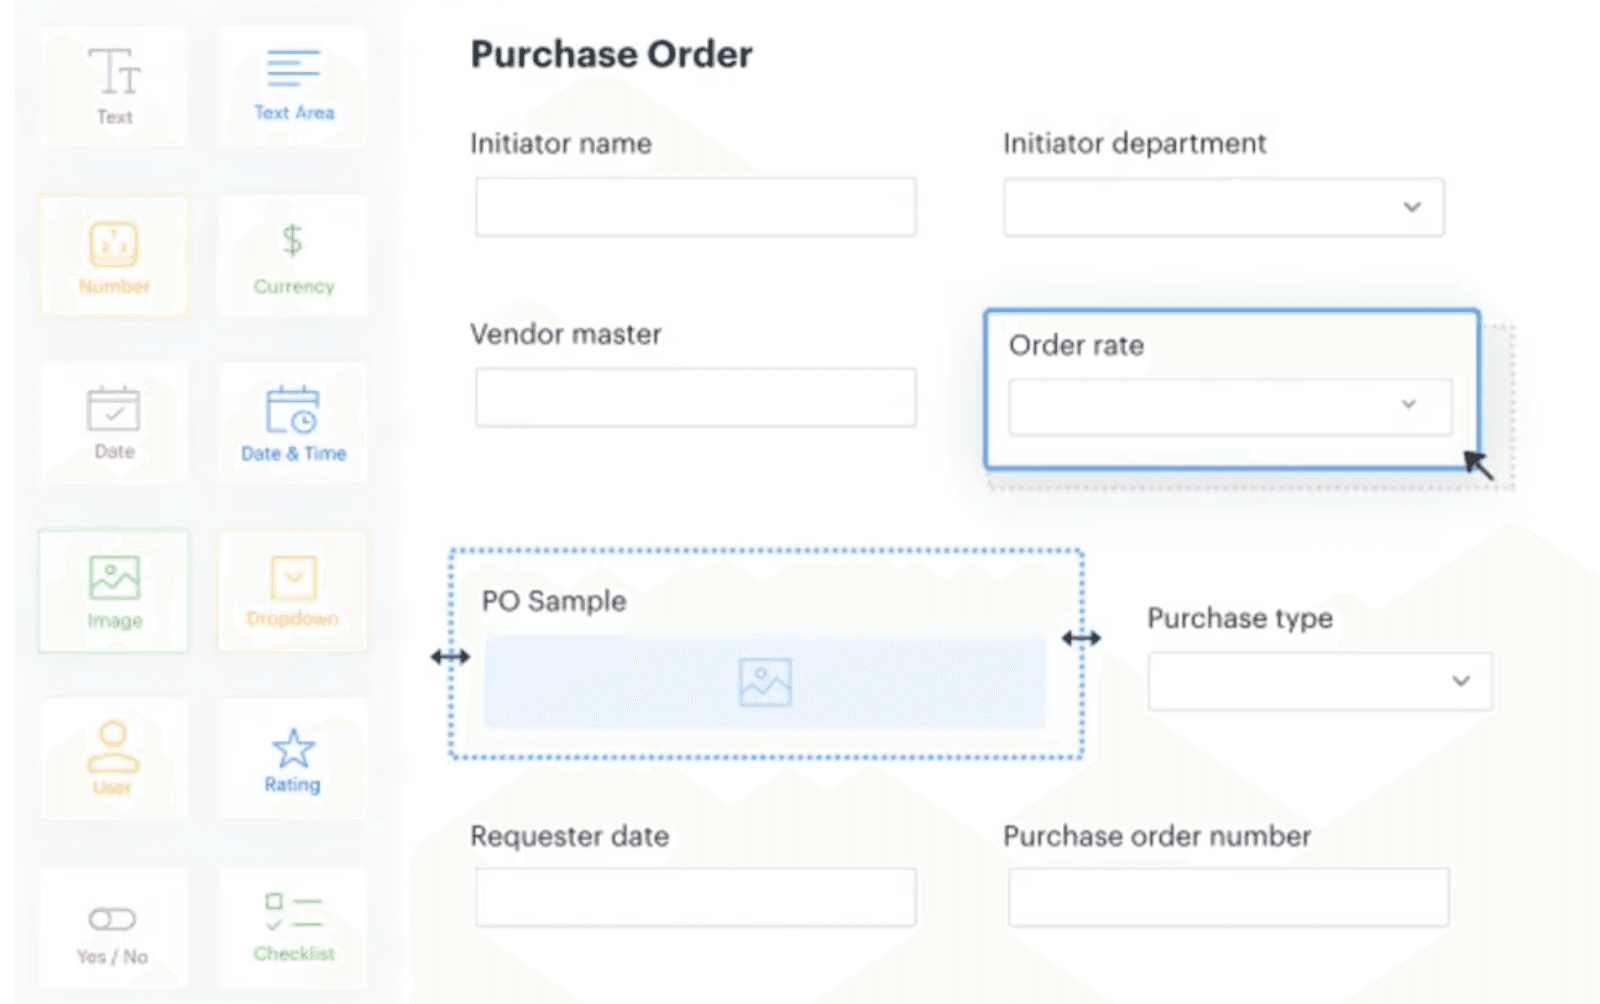Select the Yes / No toggle tile
The height and width of the screenshot is (1004, 1600).
click(114, 928)
